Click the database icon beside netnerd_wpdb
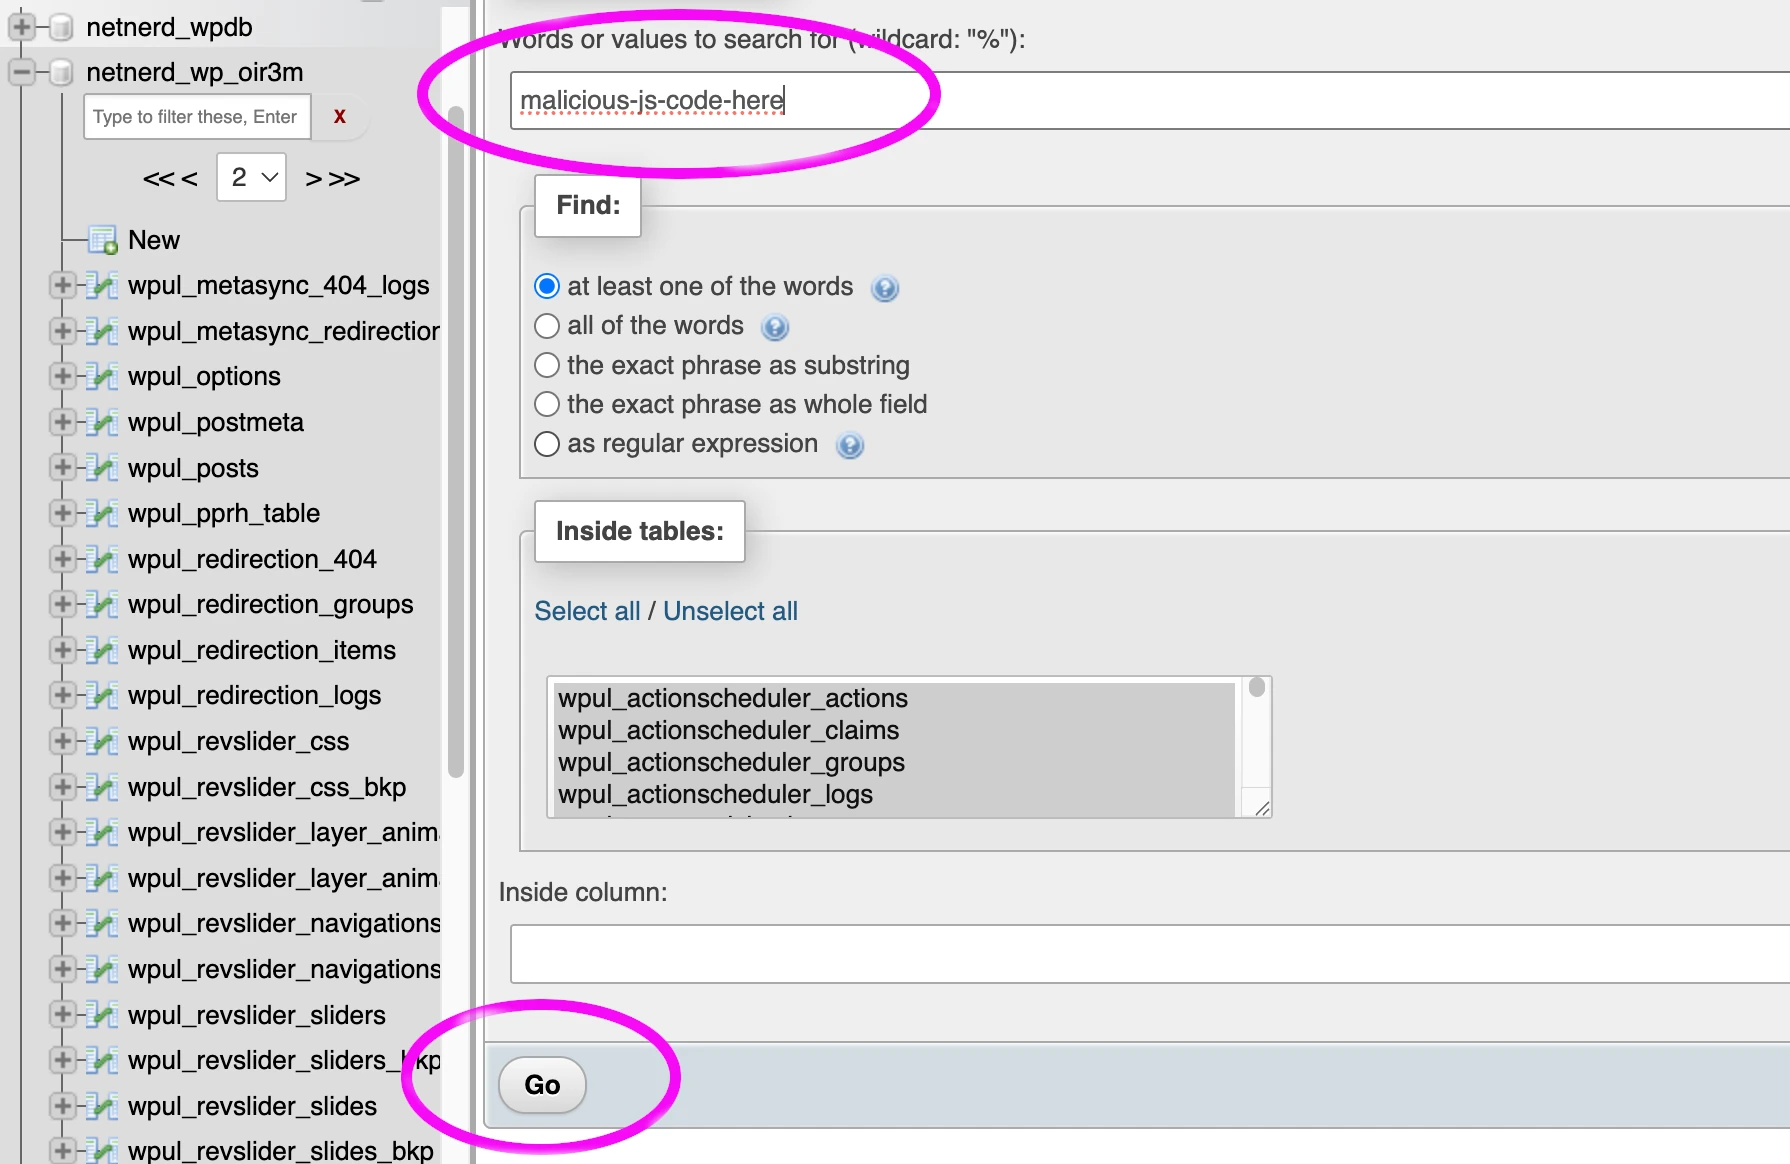Screen dimensions: 1790x1164 point(60,27)
